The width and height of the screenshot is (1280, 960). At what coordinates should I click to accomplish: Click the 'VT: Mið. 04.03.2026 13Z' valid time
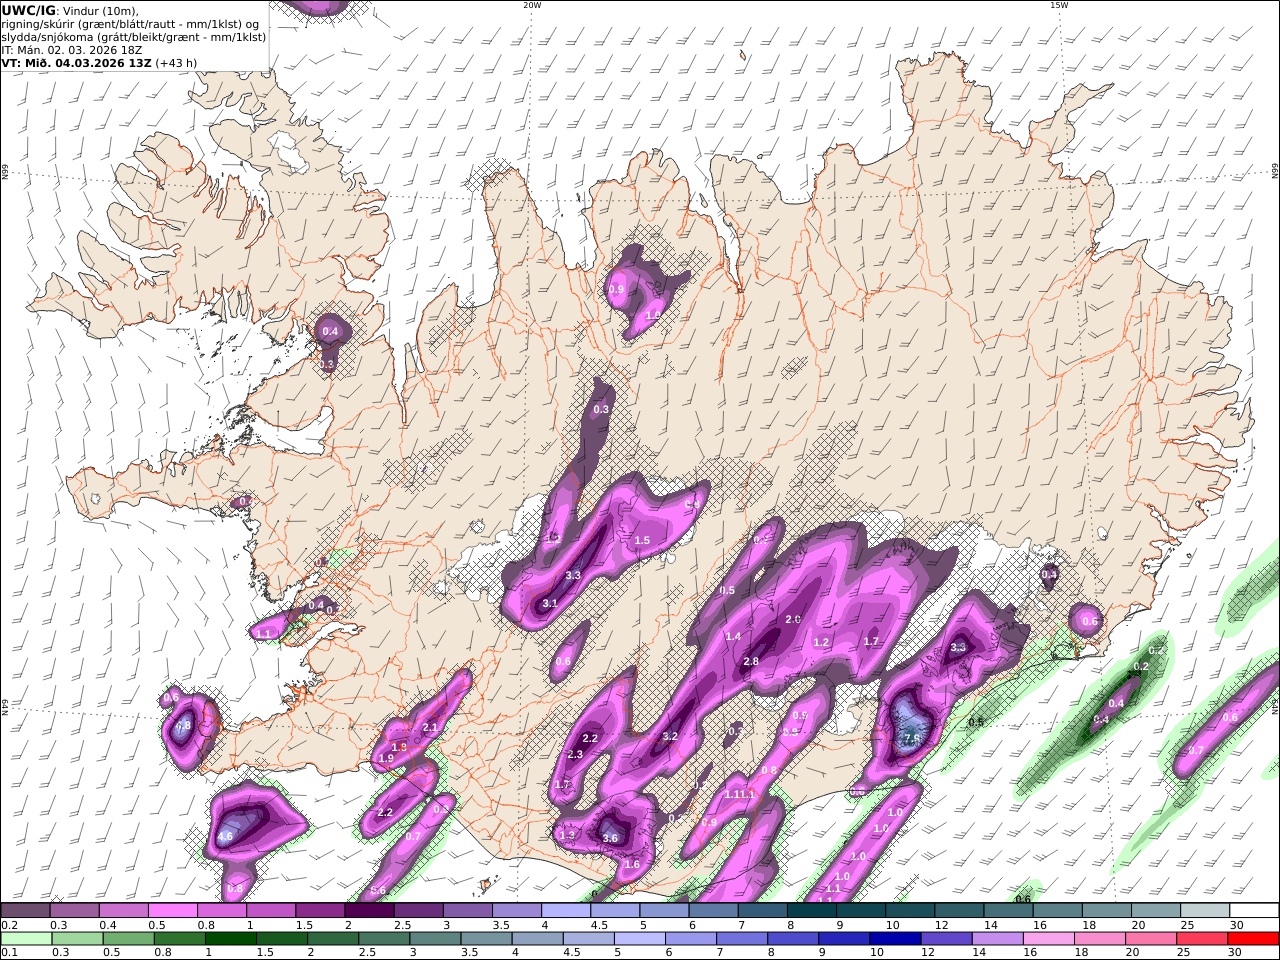click(x=77, y=63)
